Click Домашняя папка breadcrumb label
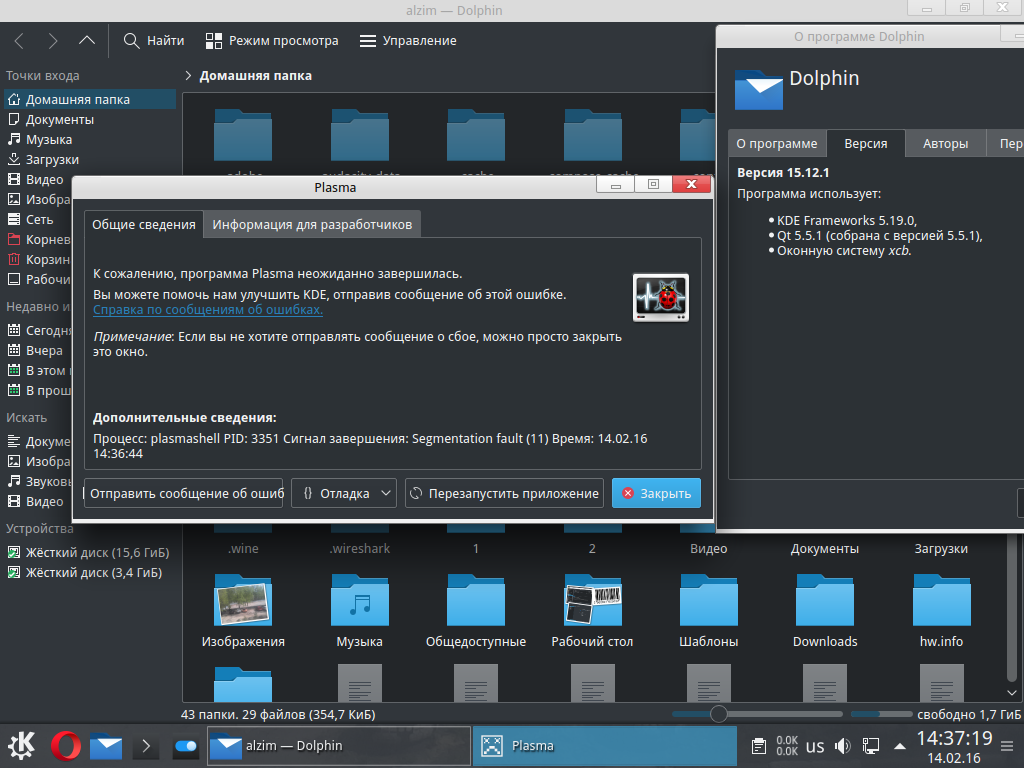This screenshot has width=1024, height=768. [x=255, y=76]
